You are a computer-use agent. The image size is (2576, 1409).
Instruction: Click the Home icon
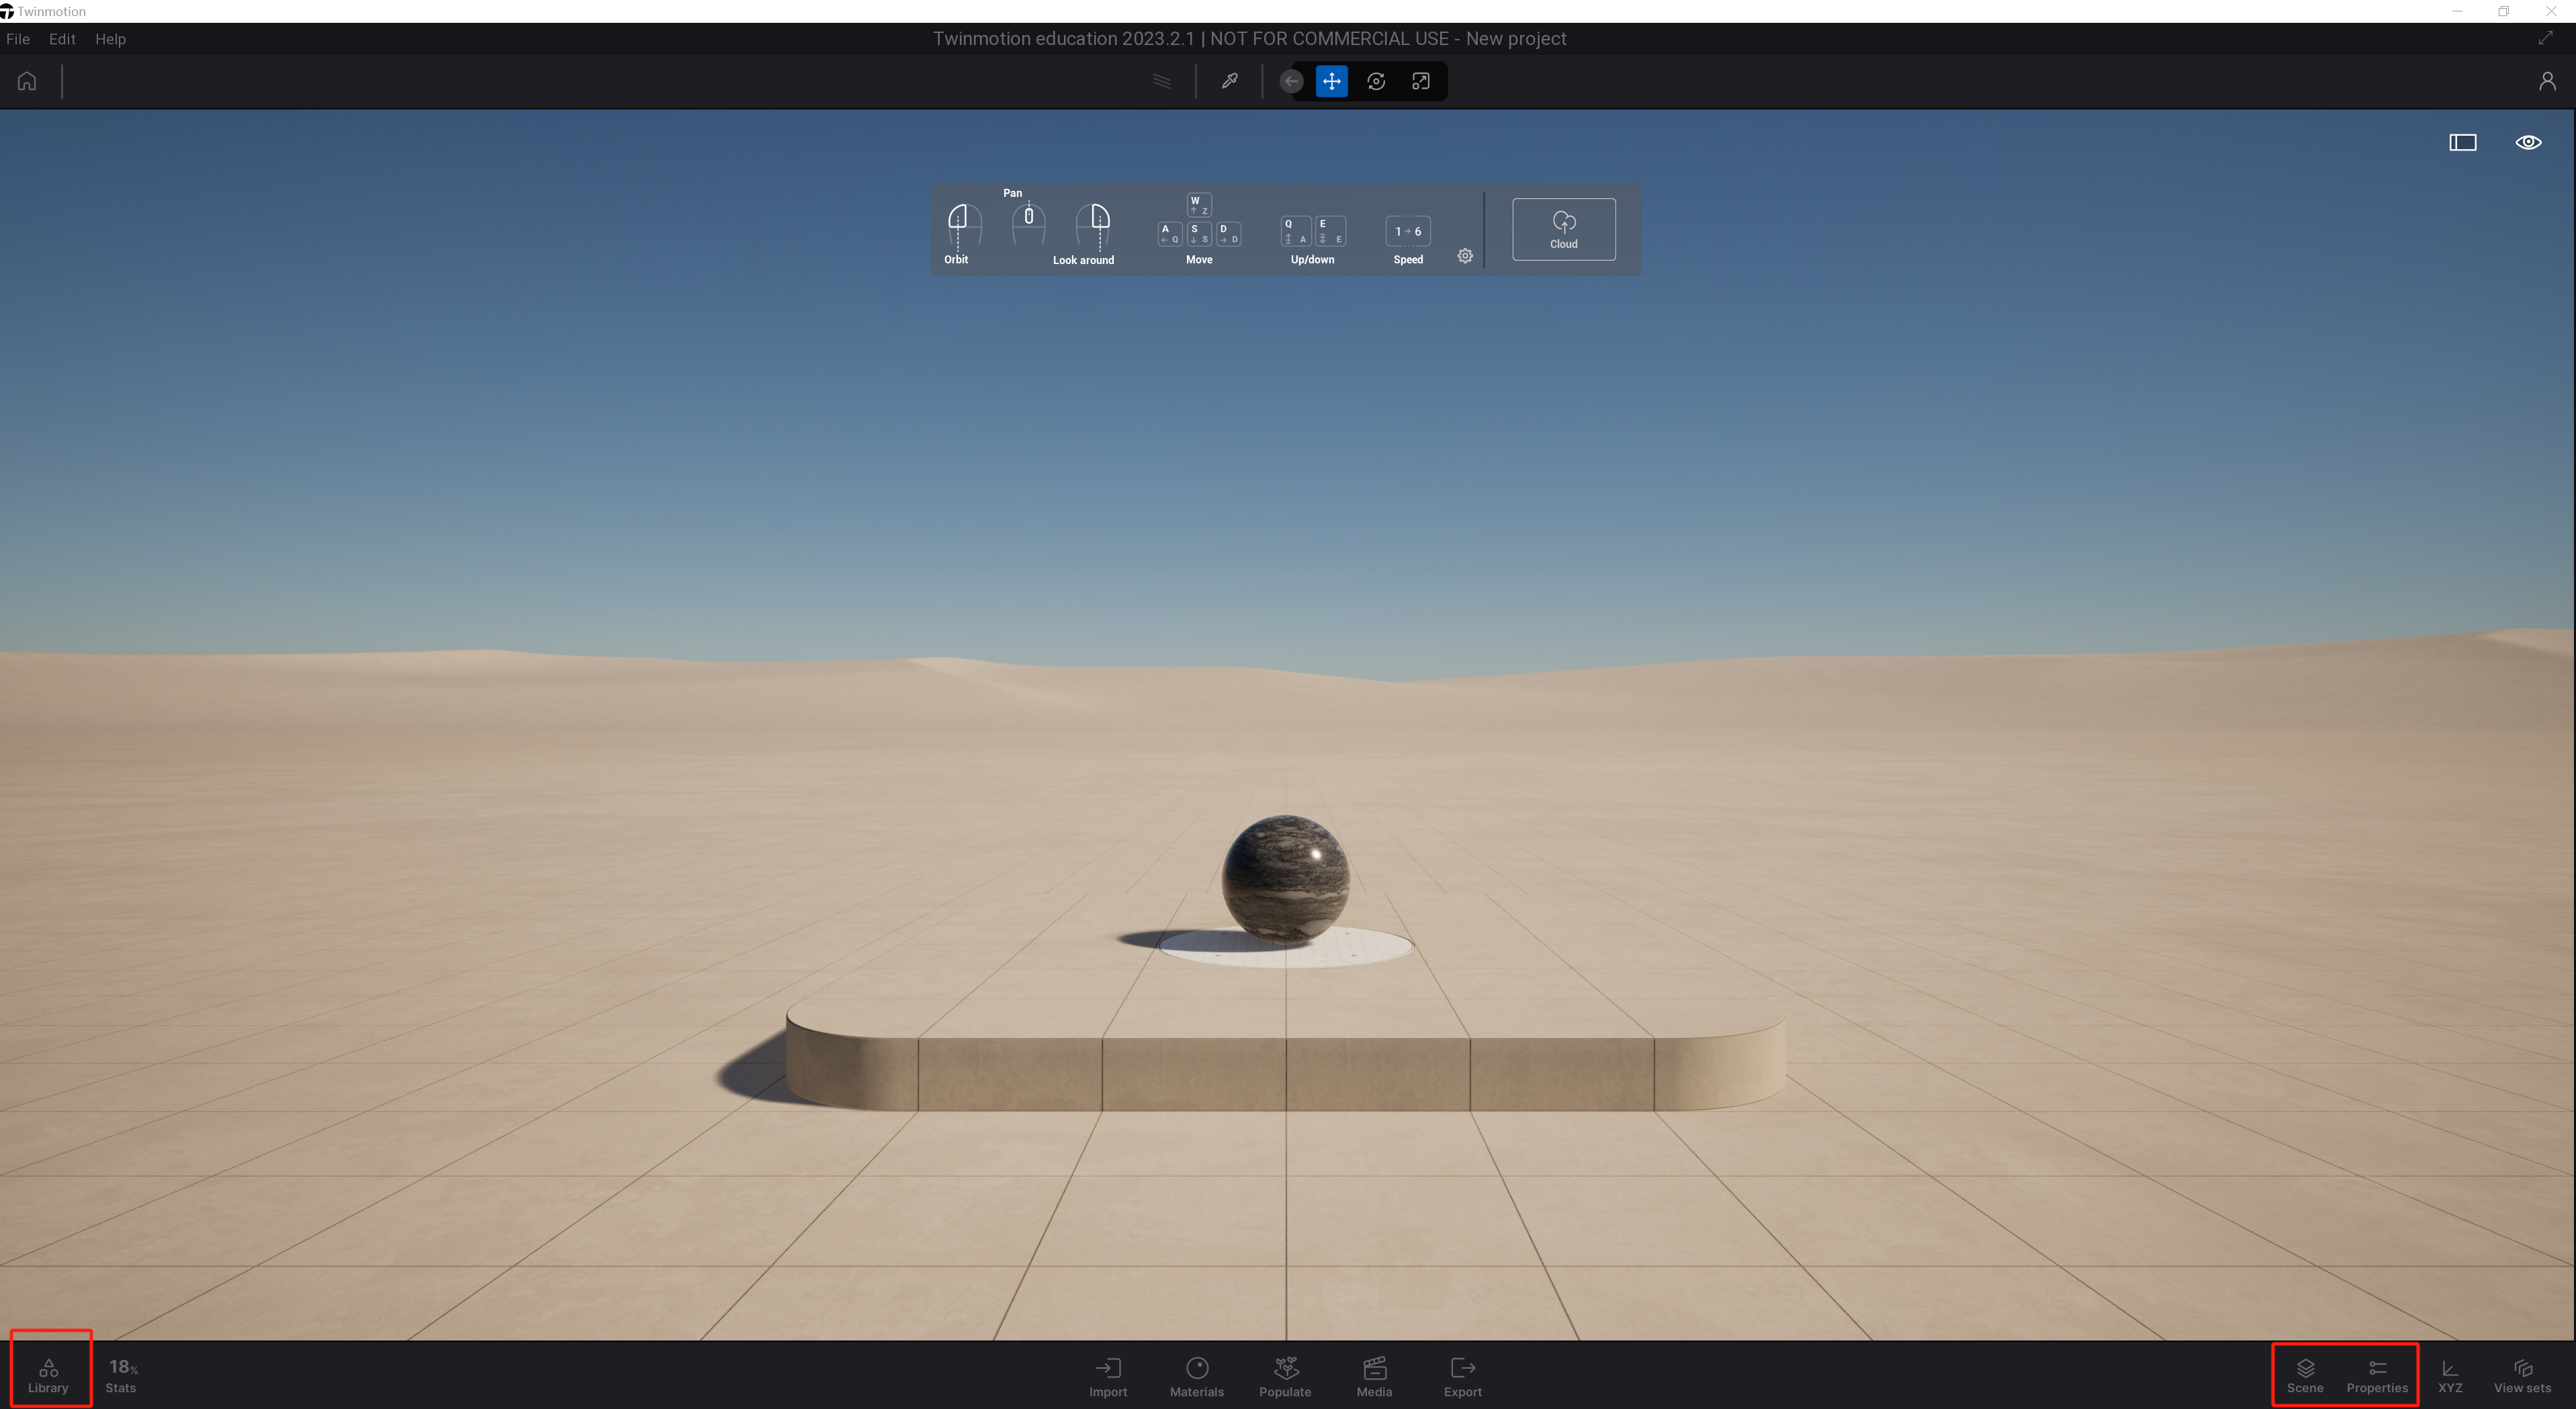point(27,81)
